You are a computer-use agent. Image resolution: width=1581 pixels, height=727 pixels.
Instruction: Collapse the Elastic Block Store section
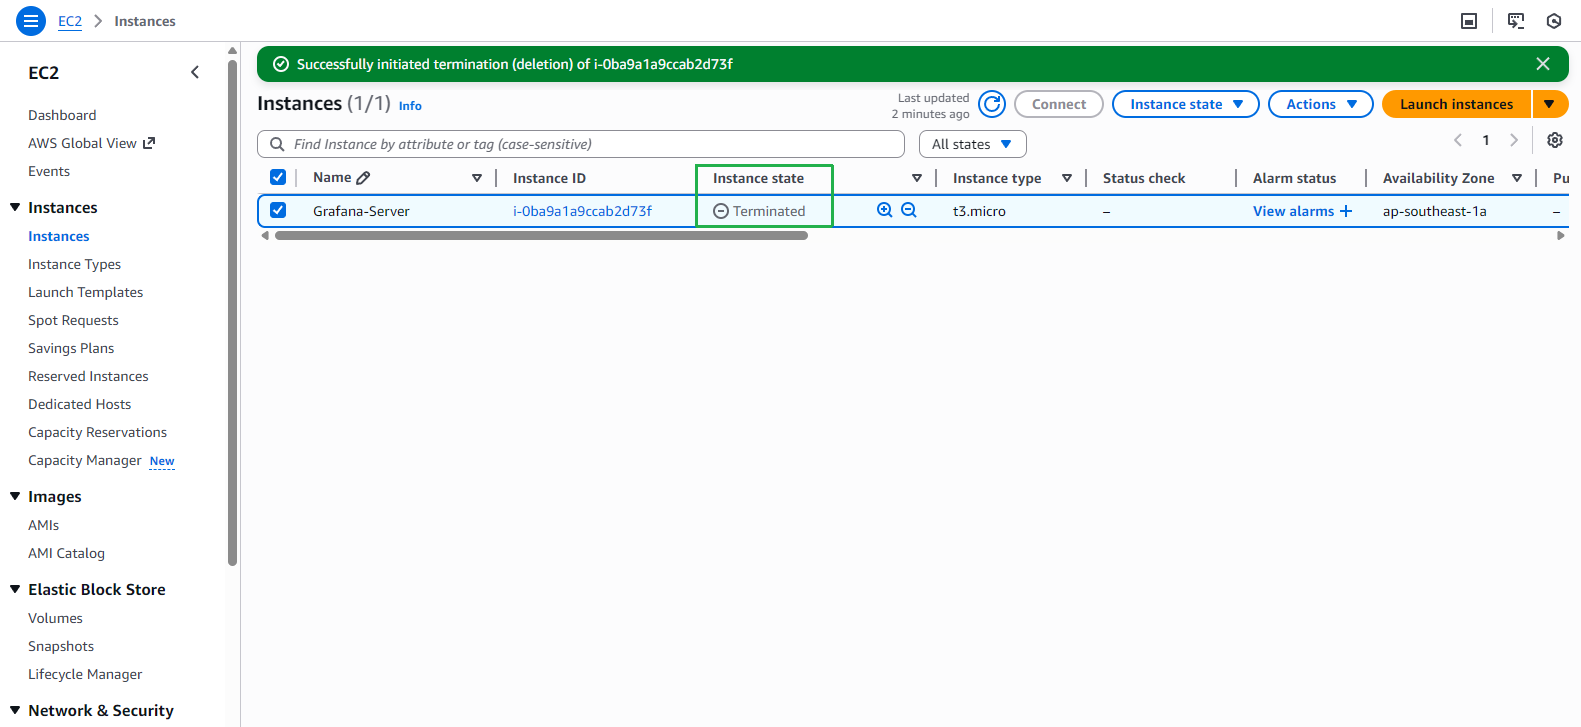tap(15, 589)
